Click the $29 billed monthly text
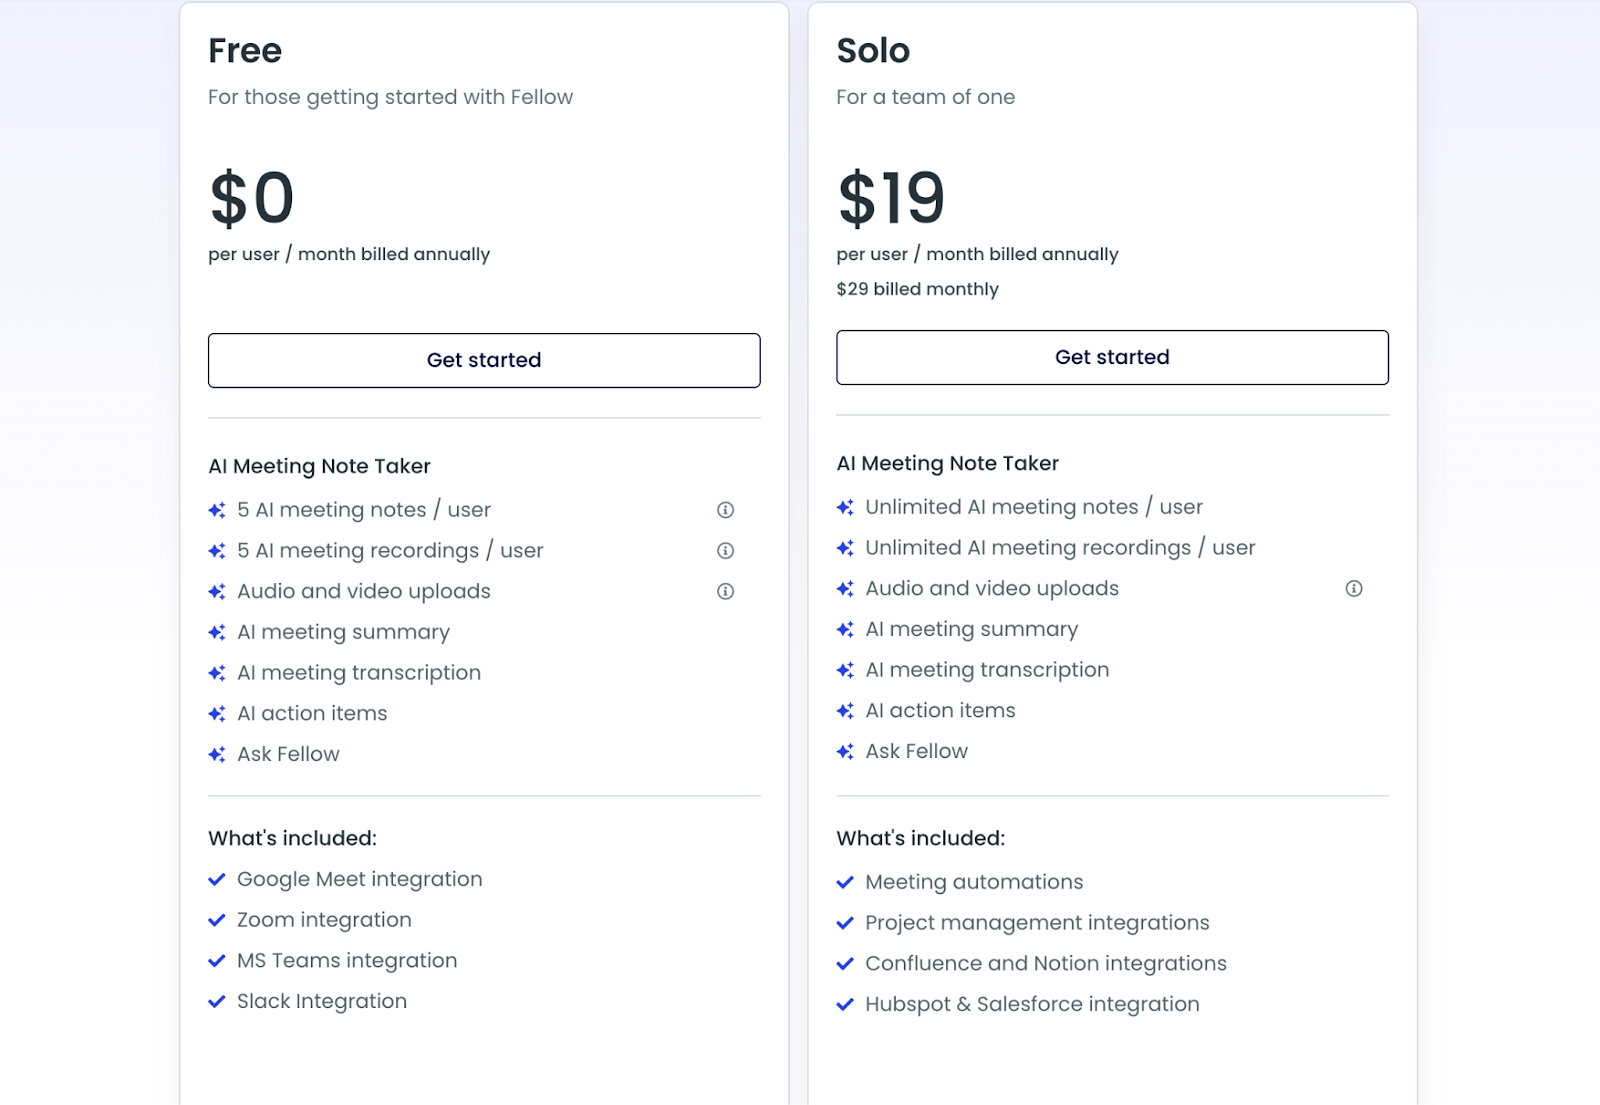 coord(917,289)
